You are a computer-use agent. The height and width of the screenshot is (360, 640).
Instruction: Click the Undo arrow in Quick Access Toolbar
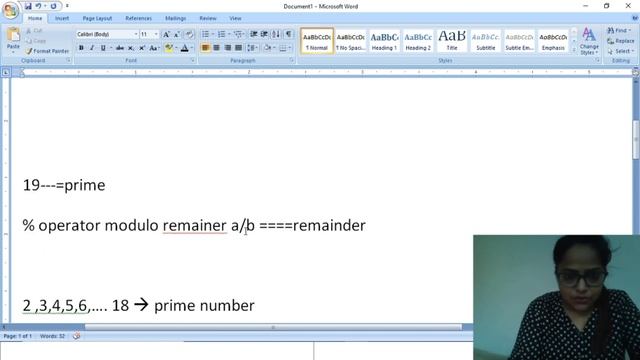click(x=38, y=6)
